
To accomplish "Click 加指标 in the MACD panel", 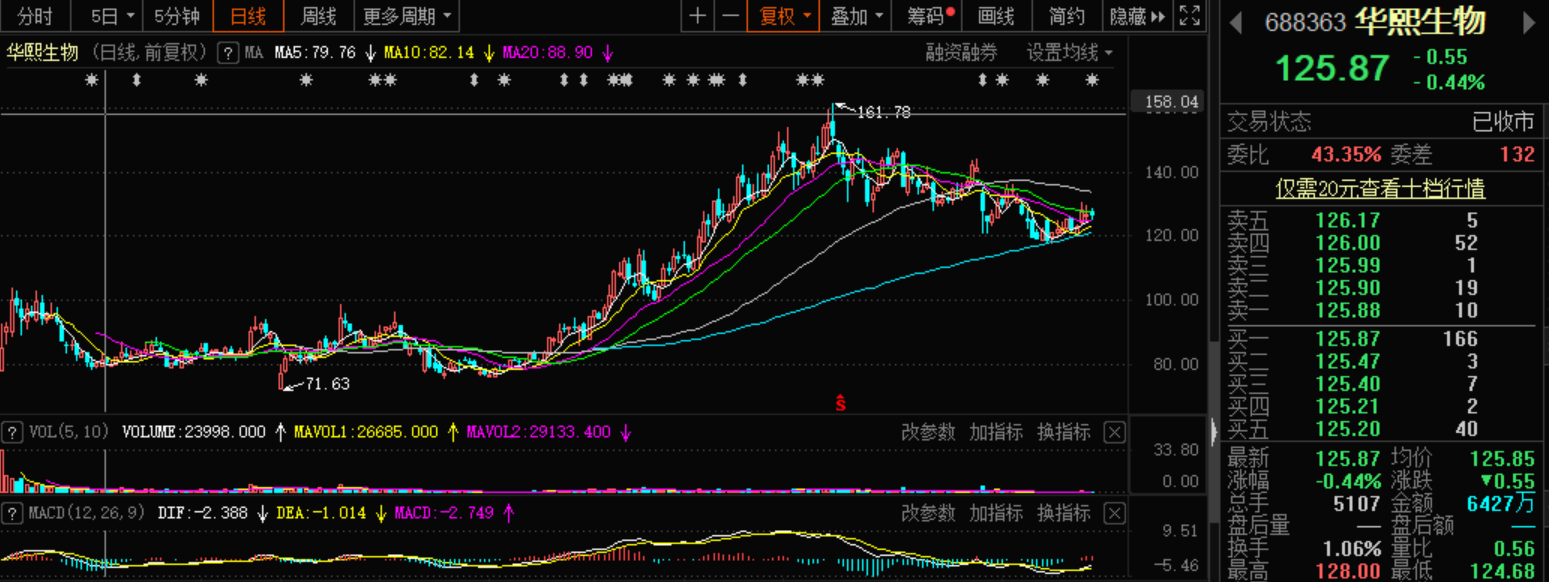I will point(996,513).
